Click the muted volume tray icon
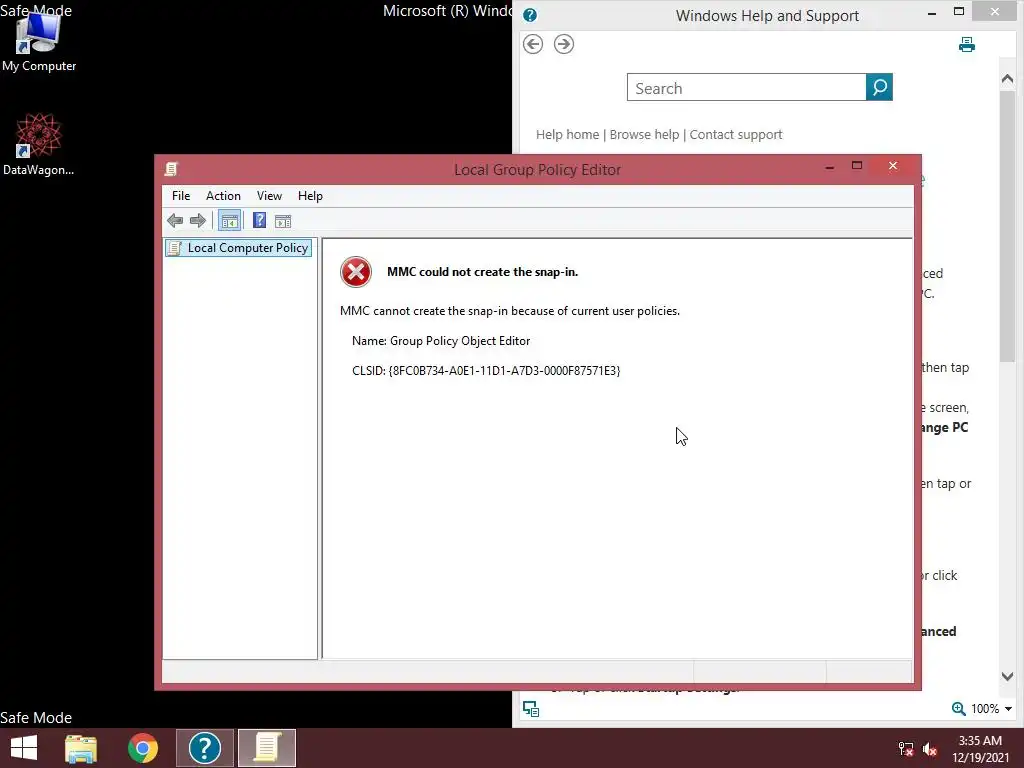The width and height of the screenshot is (1024, 768). (x=930, y=749)
